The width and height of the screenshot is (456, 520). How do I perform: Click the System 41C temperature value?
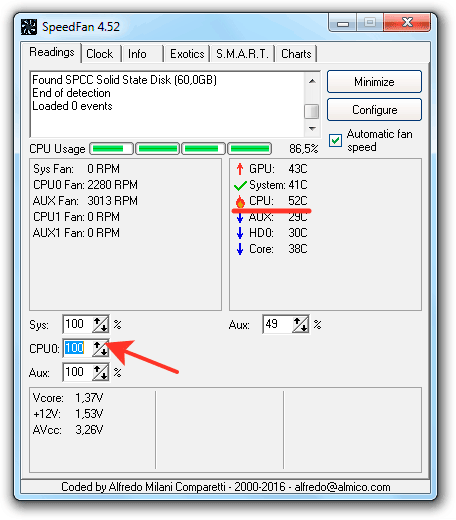coord(298,185)
